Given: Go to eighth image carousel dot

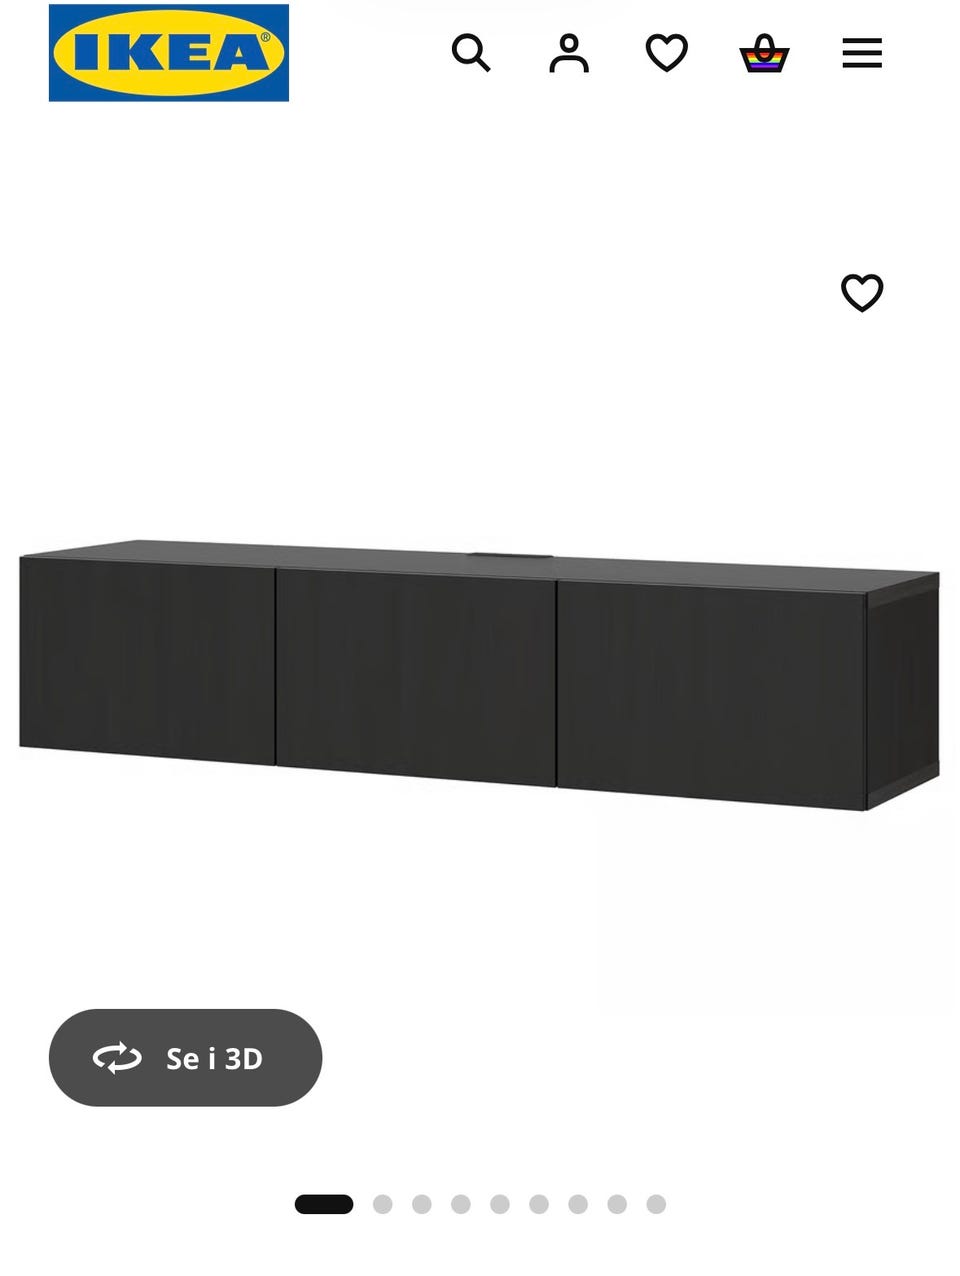Looking at the screenshot, I should (x=617, y=1204).
